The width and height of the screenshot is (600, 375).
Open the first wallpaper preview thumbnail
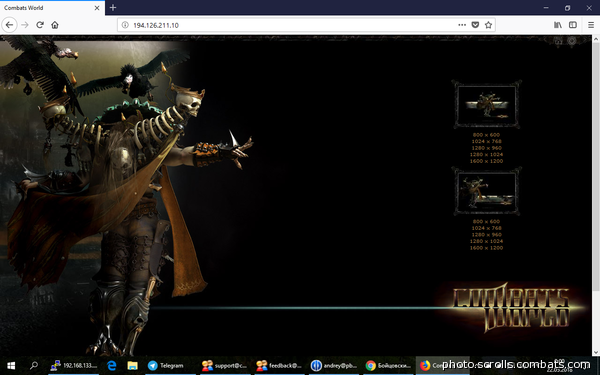click(486, 104)
